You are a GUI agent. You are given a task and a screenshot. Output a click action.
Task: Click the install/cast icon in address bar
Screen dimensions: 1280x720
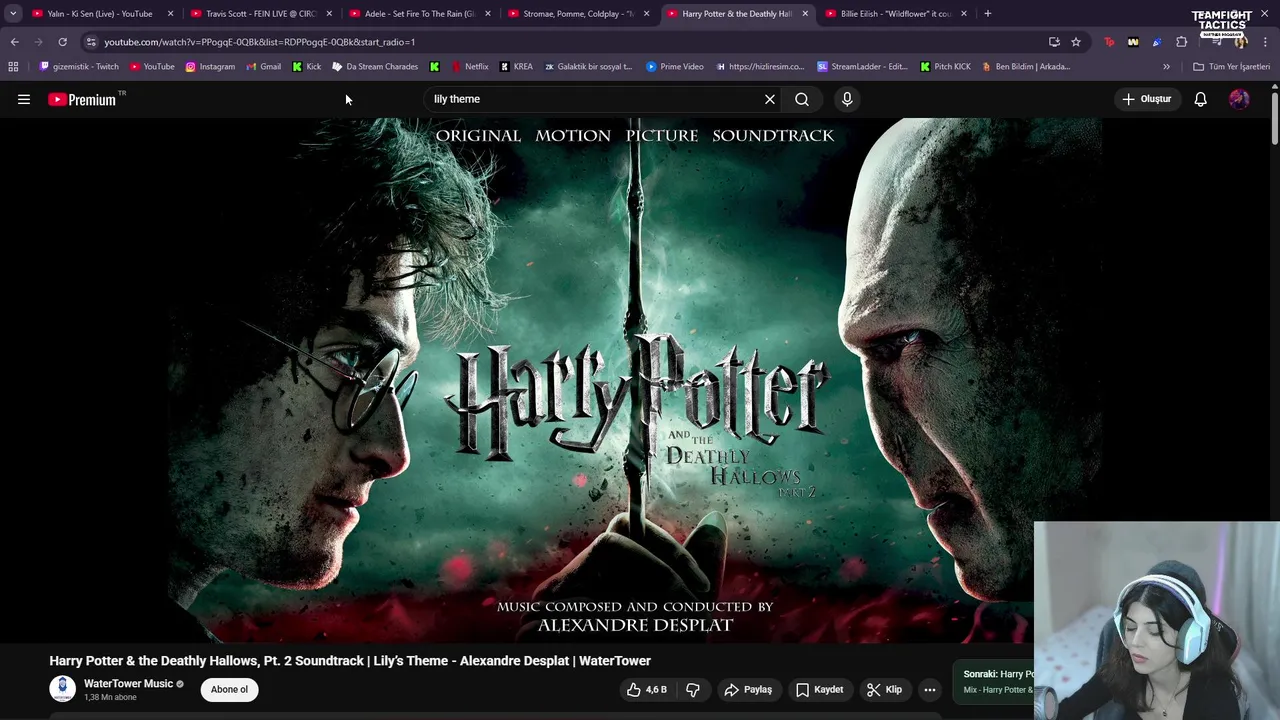click(x=1054, y=42)
